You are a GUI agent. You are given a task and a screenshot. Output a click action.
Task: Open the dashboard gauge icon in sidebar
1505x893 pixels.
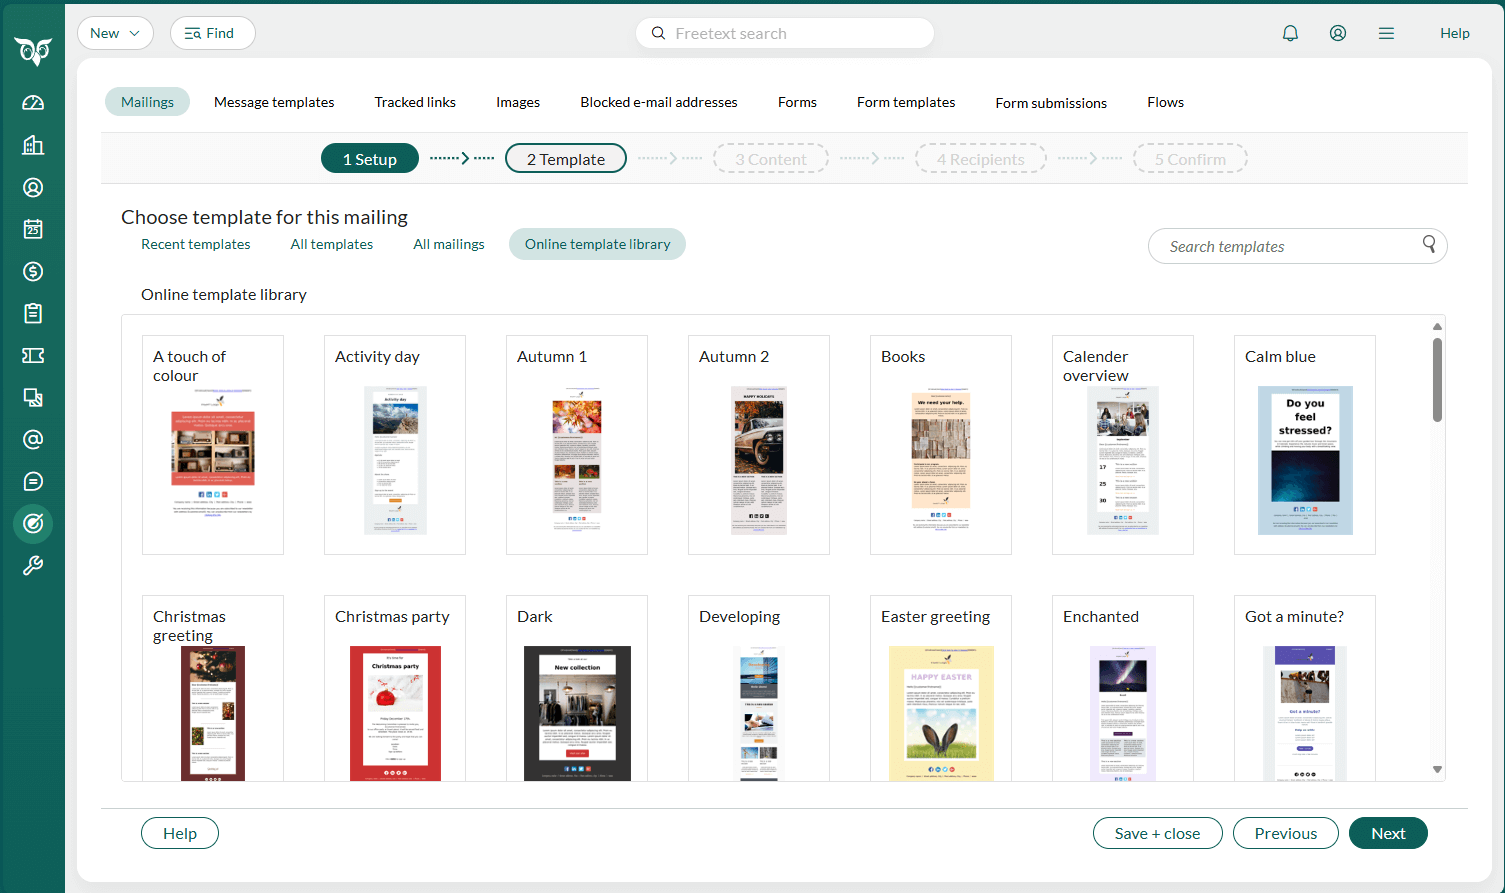pyautogui.click(x=33, y=103)
